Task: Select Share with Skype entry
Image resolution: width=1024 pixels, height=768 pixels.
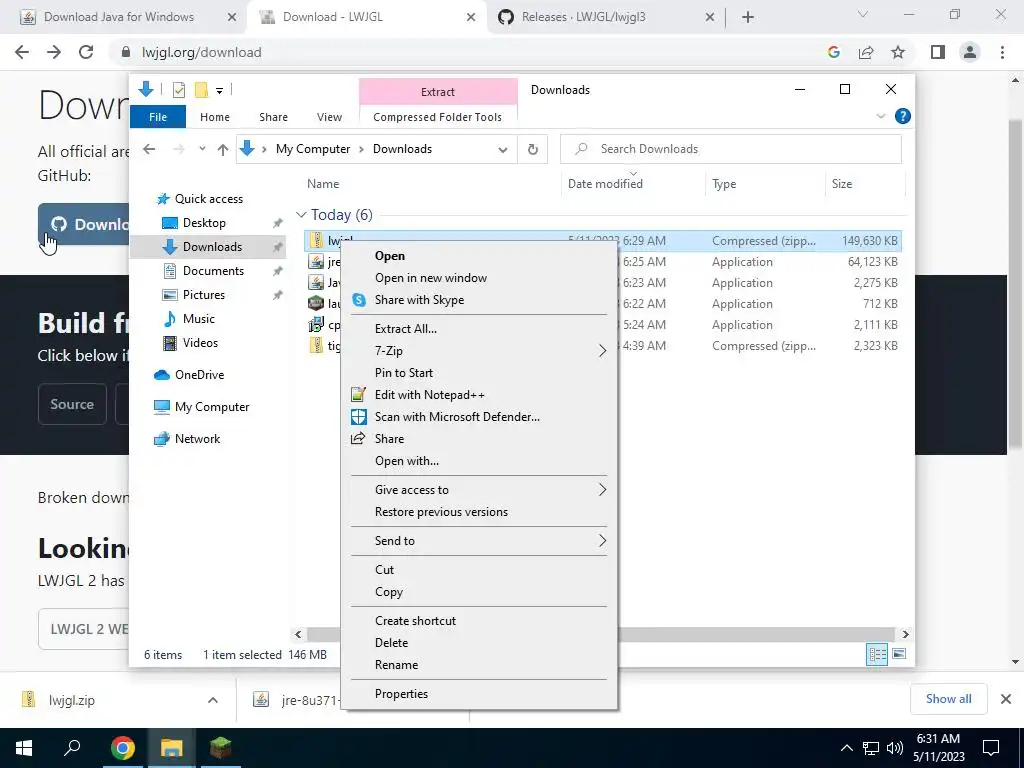Action: [x=419, y=300]
